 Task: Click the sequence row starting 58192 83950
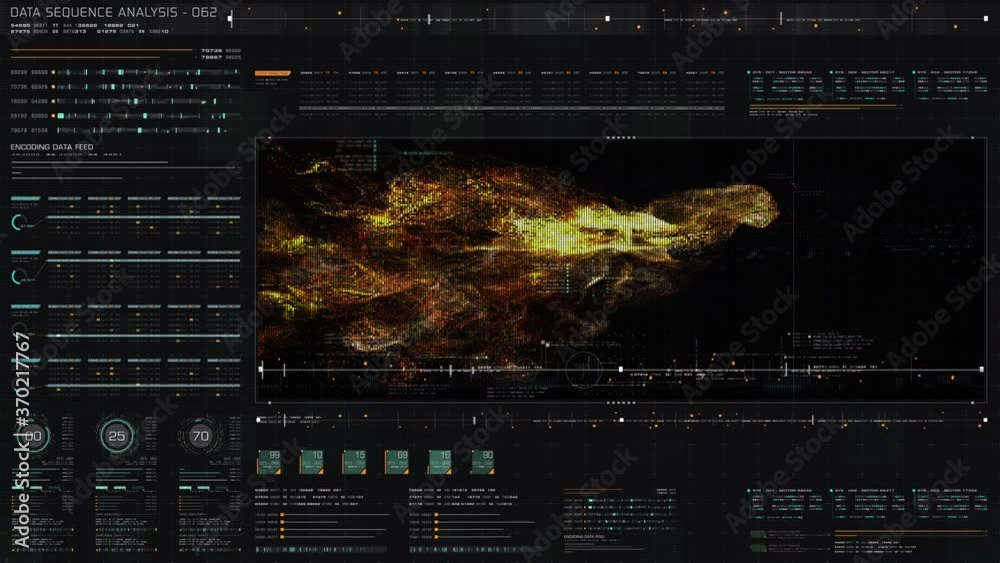click(x=125, y=115)
